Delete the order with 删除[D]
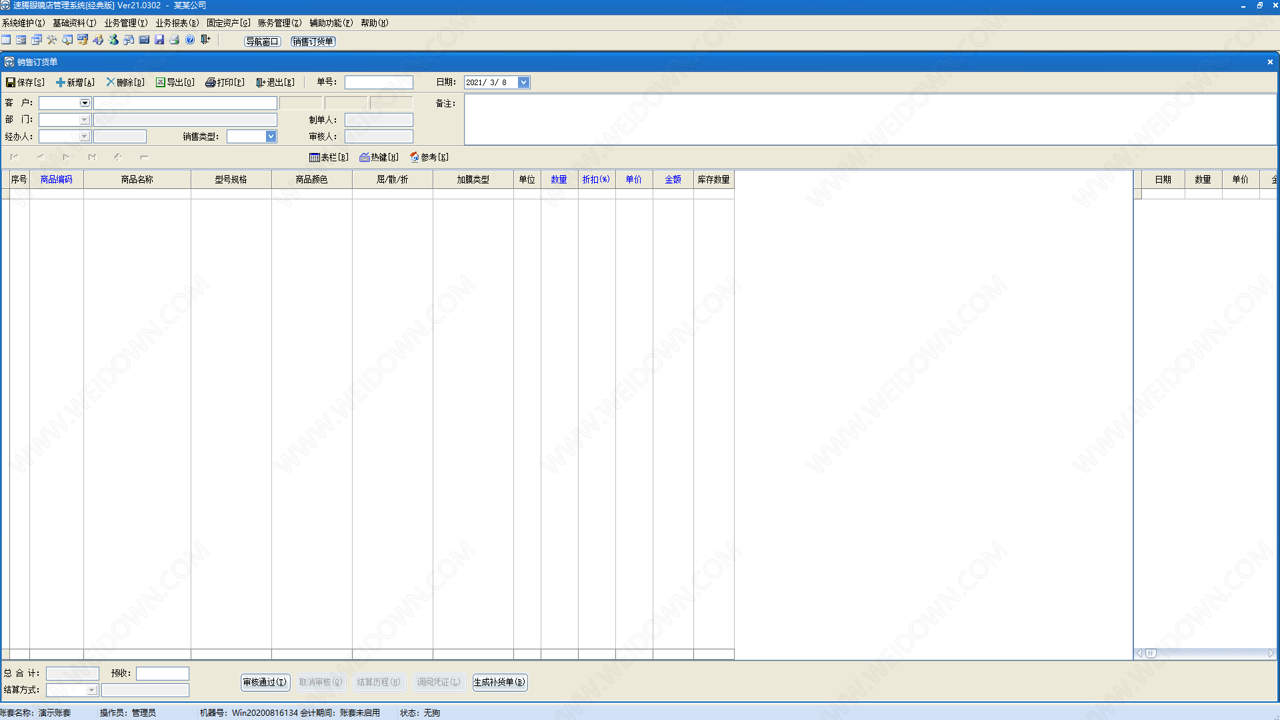Viewport: 1280px width, 720px height. [x=125, y=82]
